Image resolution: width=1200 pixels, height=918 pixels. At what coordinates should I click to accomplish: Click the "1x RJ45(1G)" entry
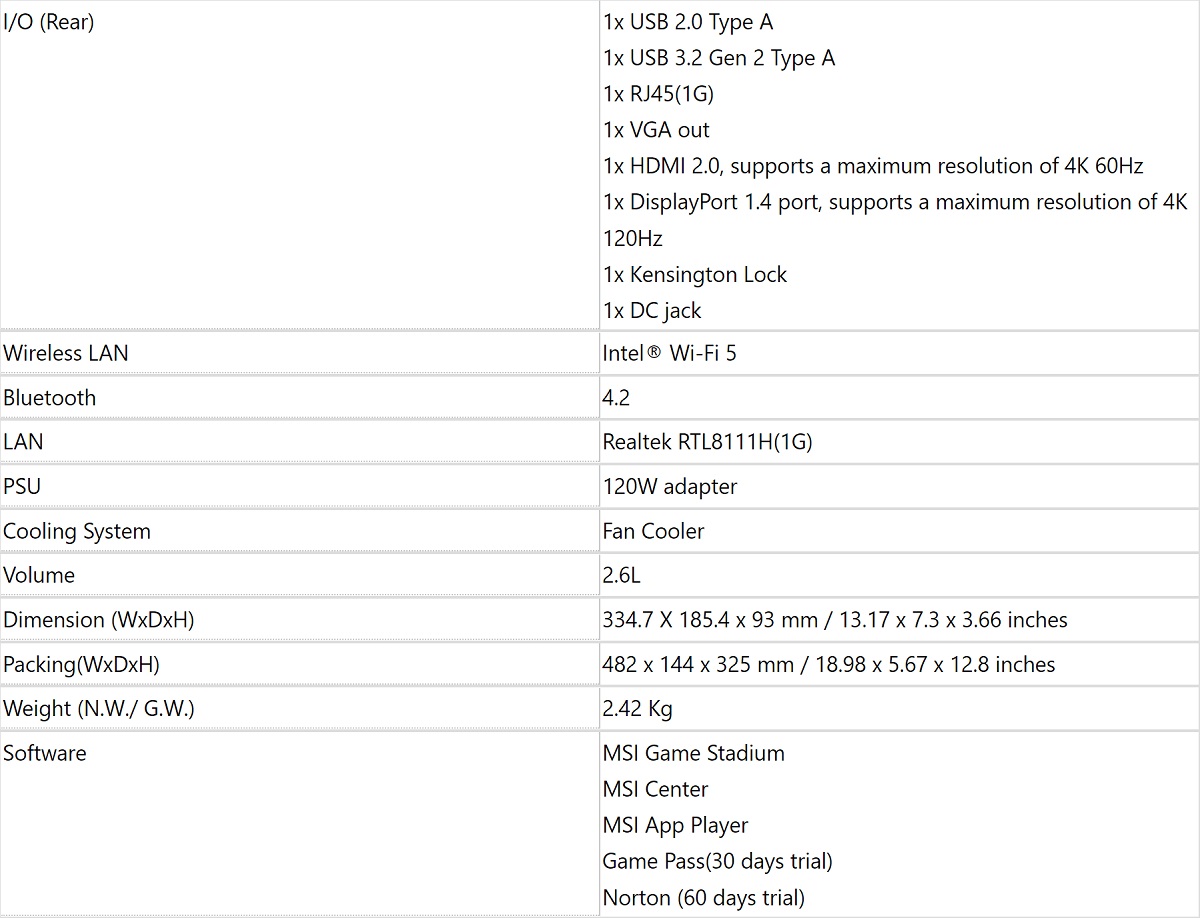(658, 94)
